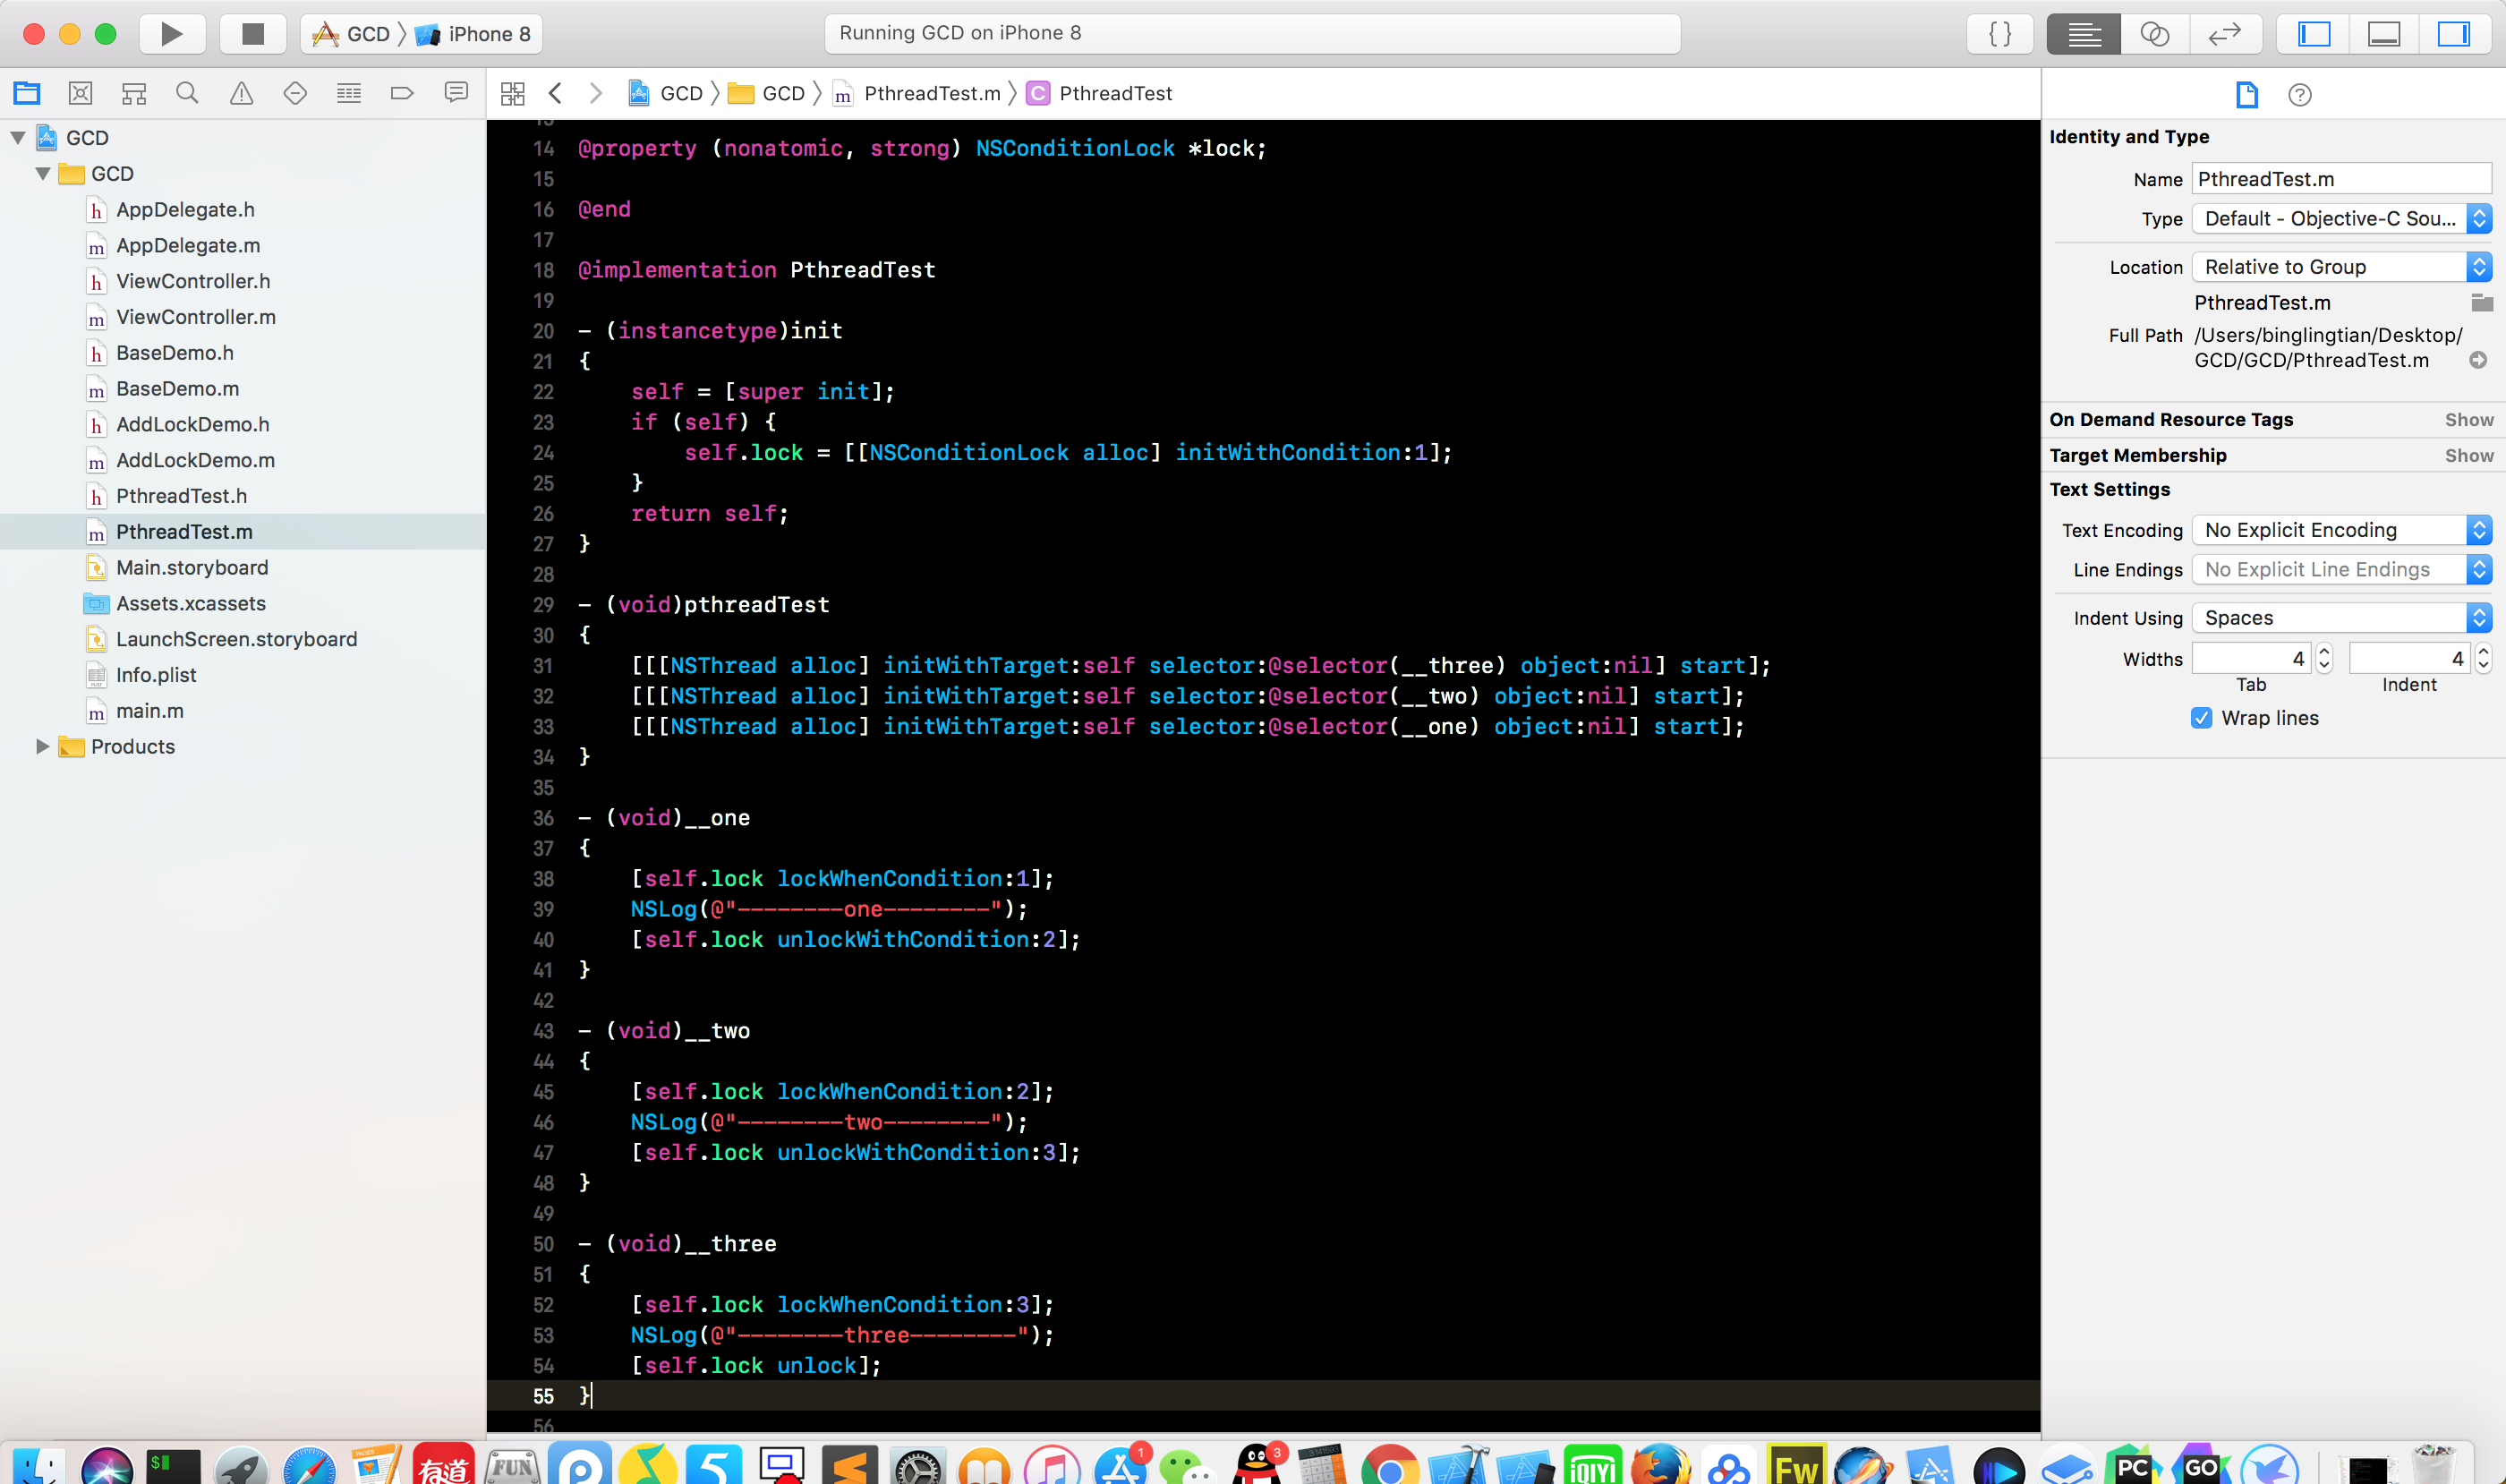Reveal full path in Finder arrow
2506x1484 pixels.
tap(2478, 360)
